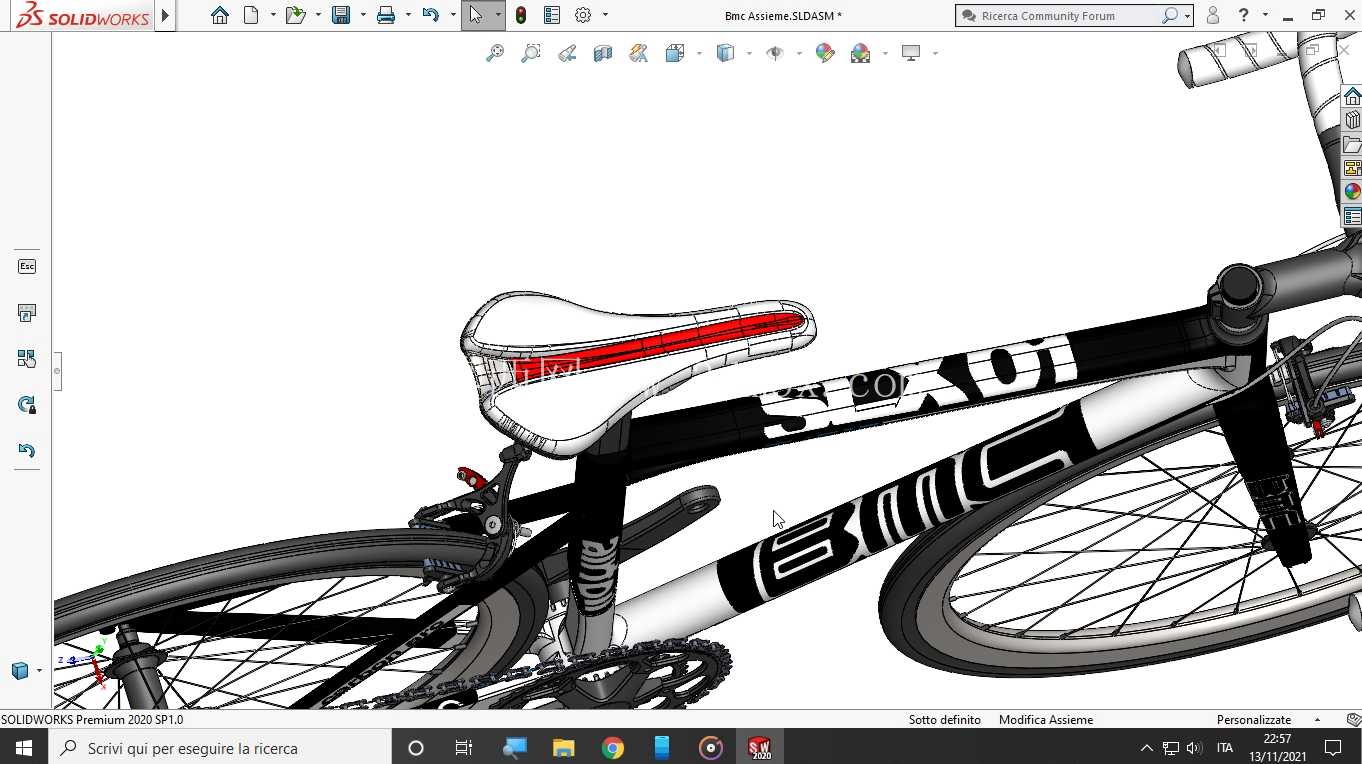Open Dynamic Annotation Views tool

tap(639, 53)
